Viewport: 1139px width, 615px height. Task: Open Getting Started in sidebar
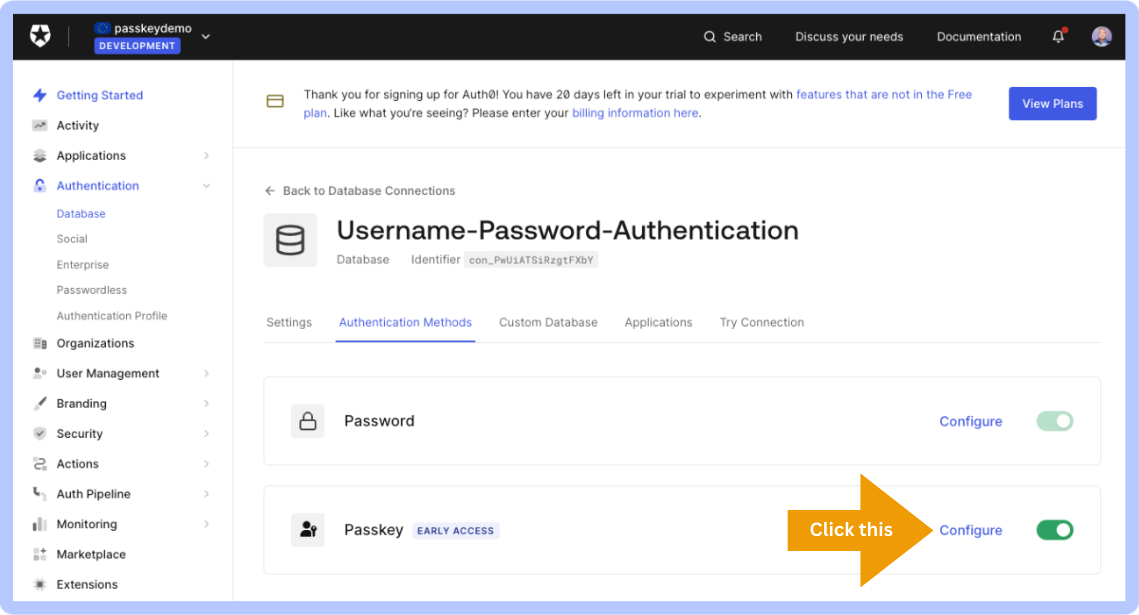100,95
